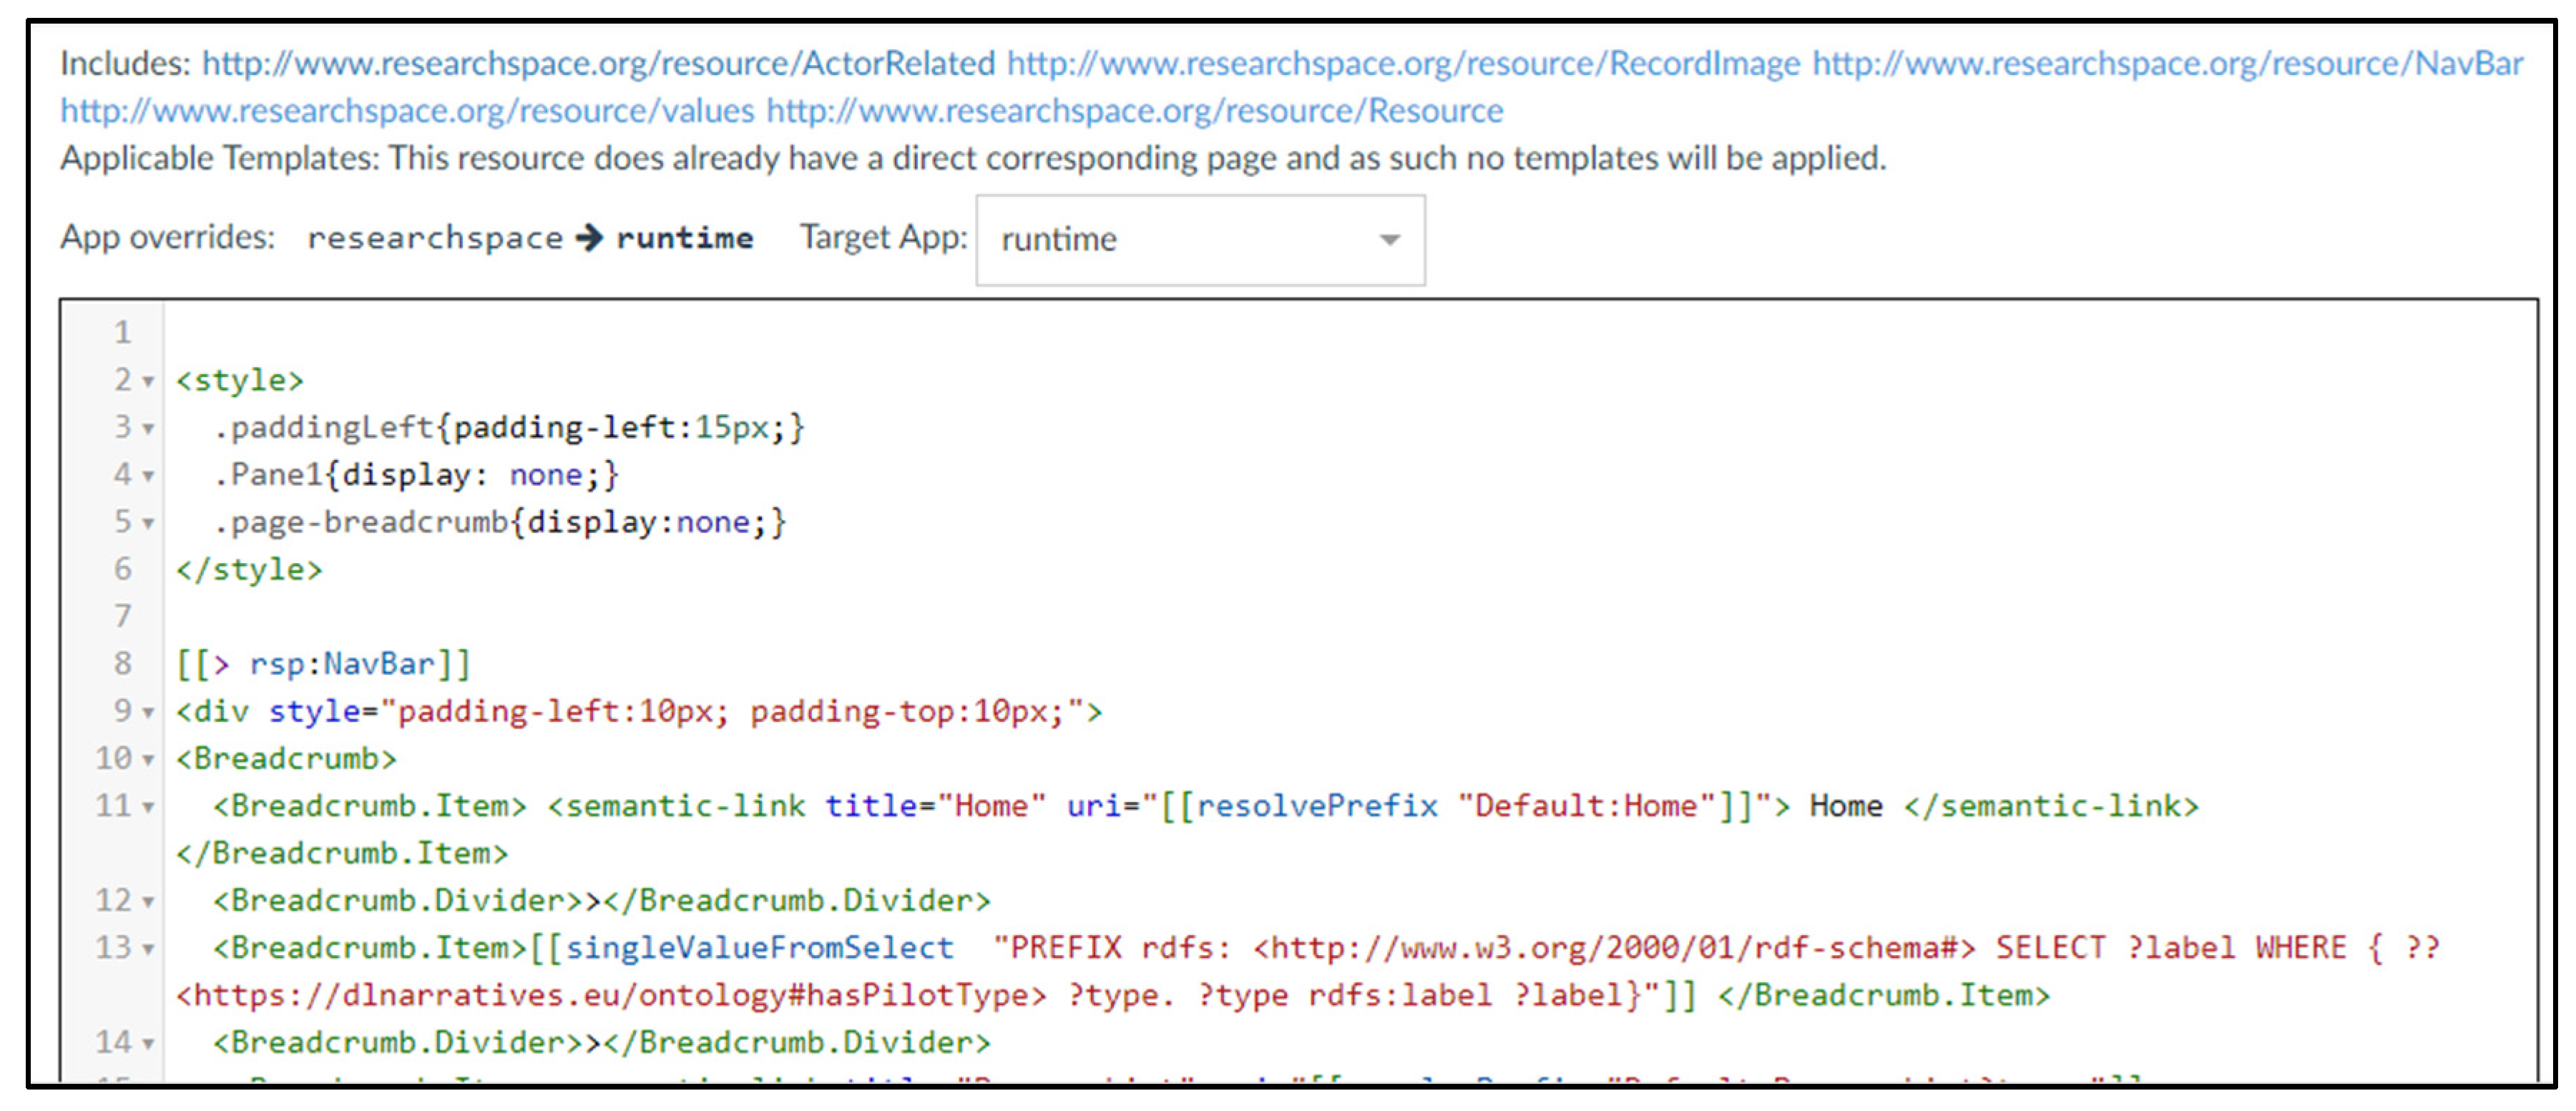Fold the Breadcrumb.Divider on line 12

[148, 902]
